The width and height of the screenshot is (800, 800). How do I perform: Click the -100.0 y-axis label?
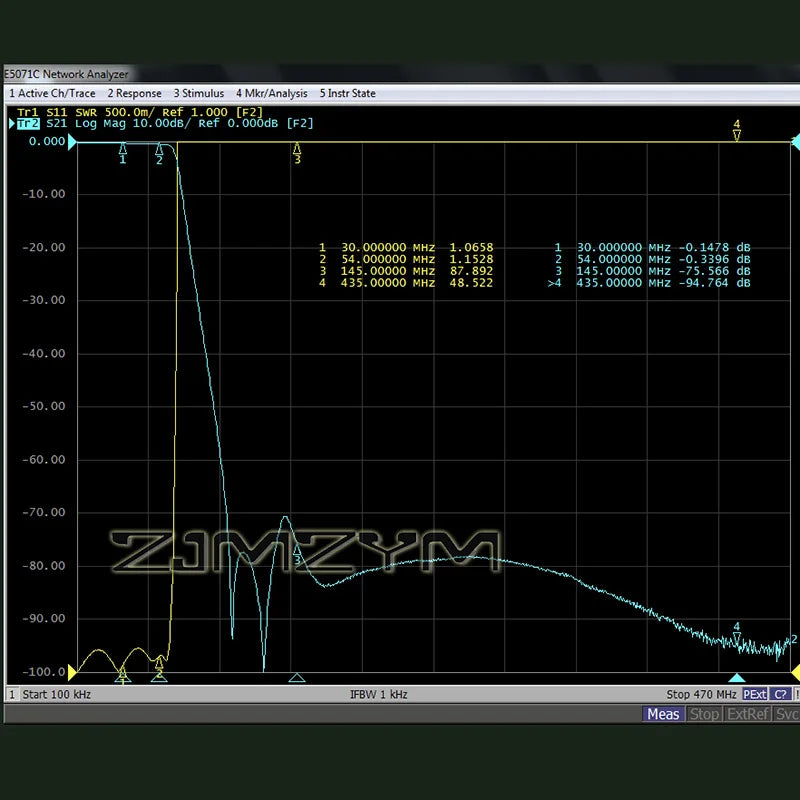[44, 672]
